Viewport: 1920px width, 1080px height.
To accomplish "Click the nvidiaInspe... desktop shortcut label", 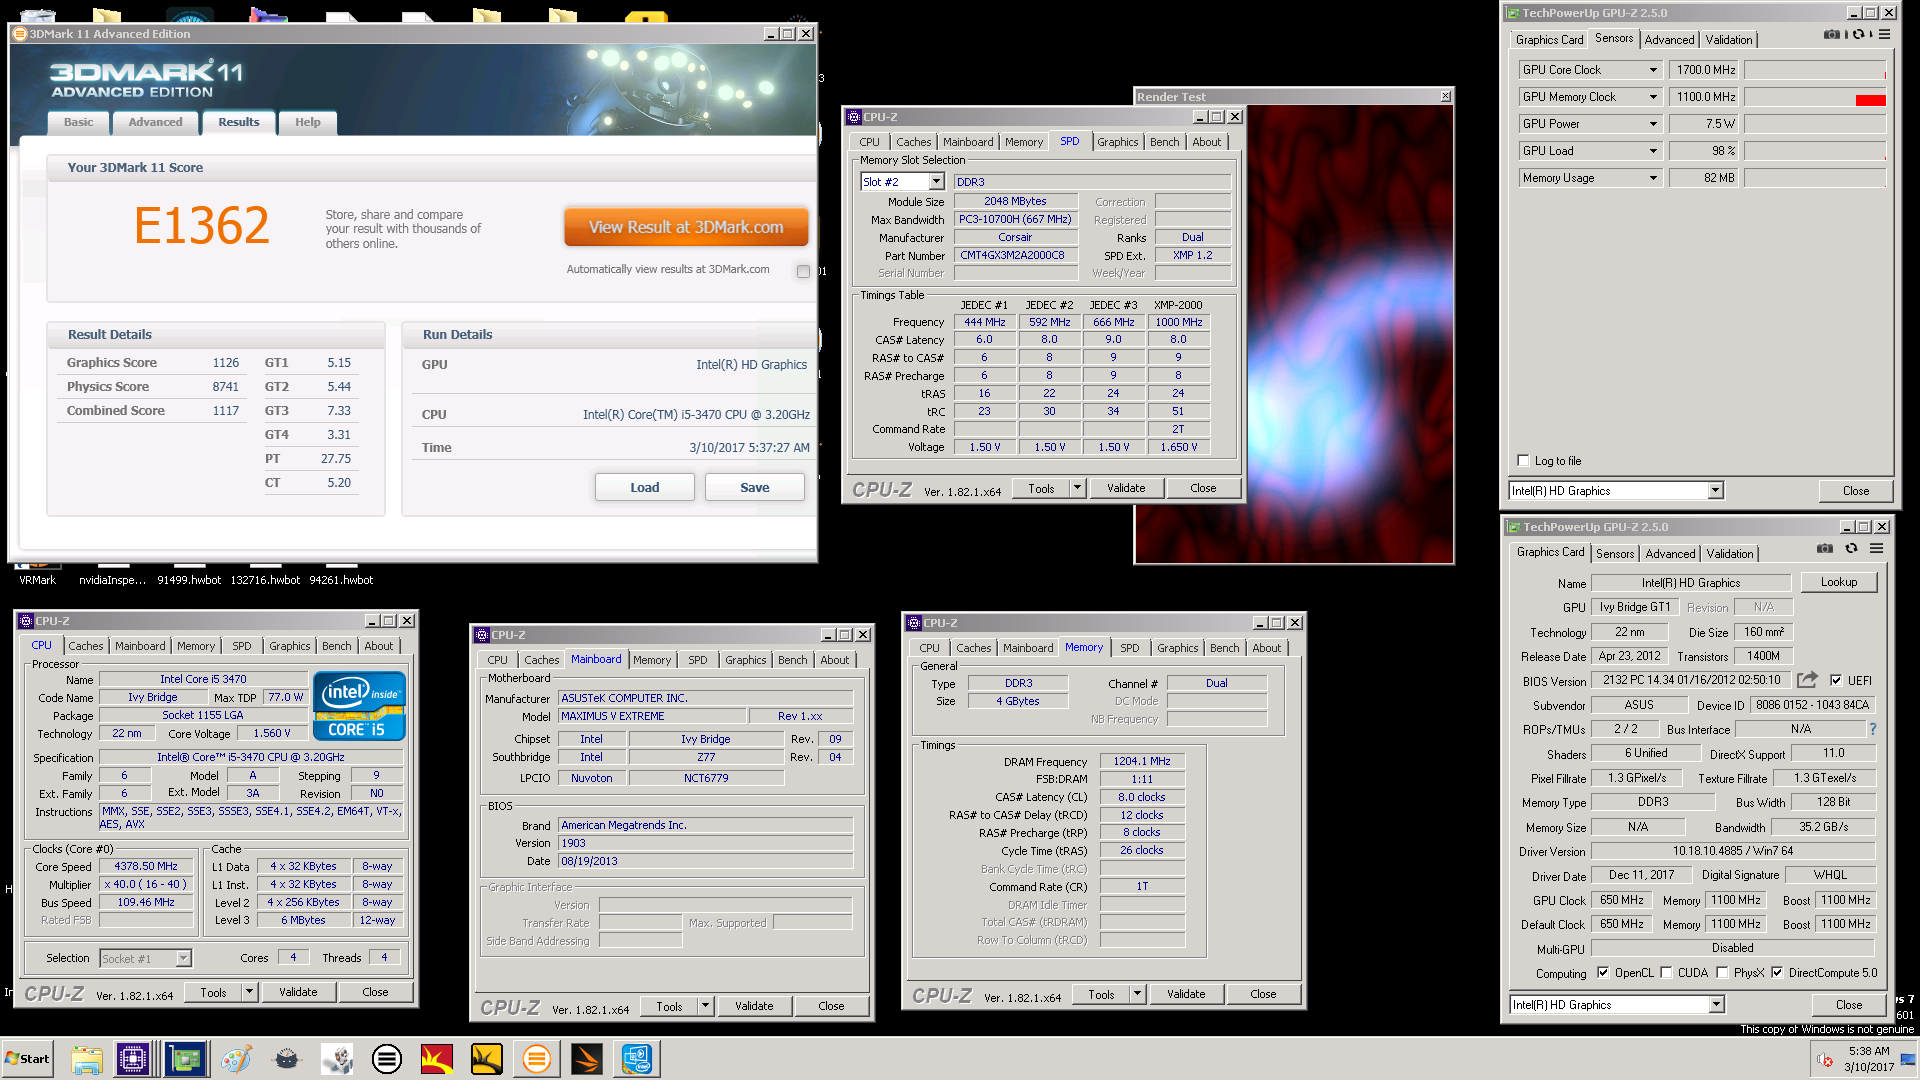I will [112, 580].
